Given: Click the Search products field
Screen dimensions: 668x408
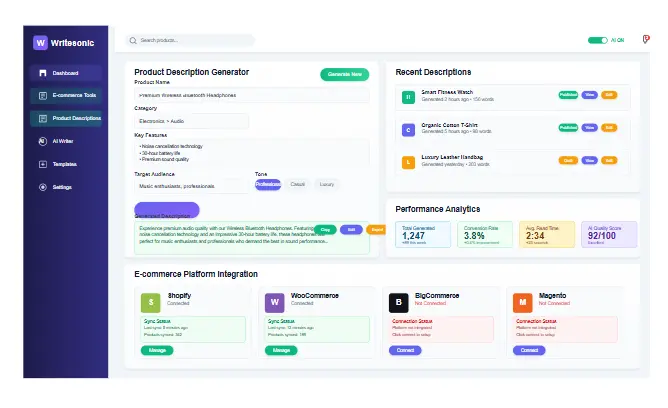Looking at the screenshot, I should (x=190, y=40).
